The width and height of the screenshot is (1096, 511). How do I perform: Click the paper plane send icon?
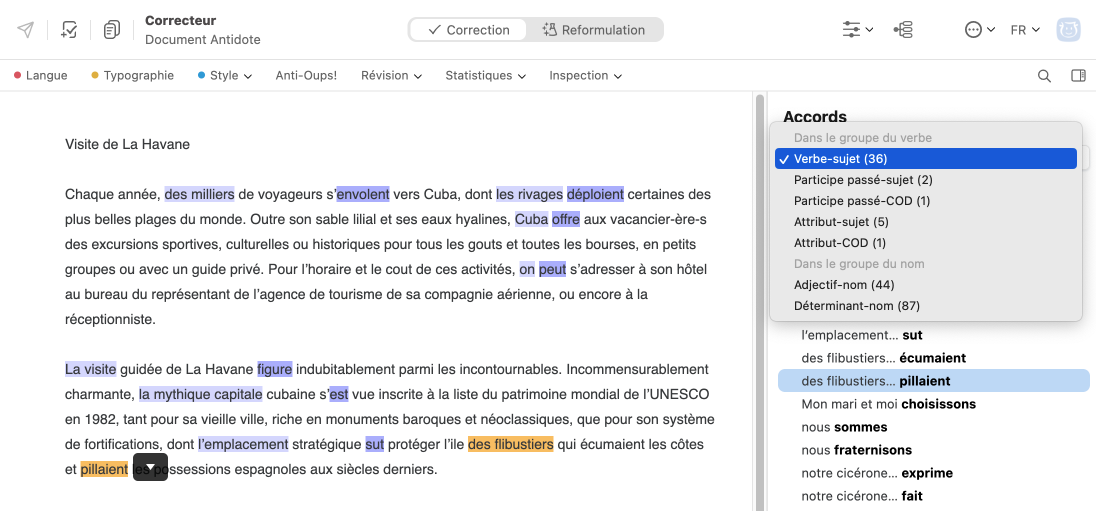(x=26, y=30)
